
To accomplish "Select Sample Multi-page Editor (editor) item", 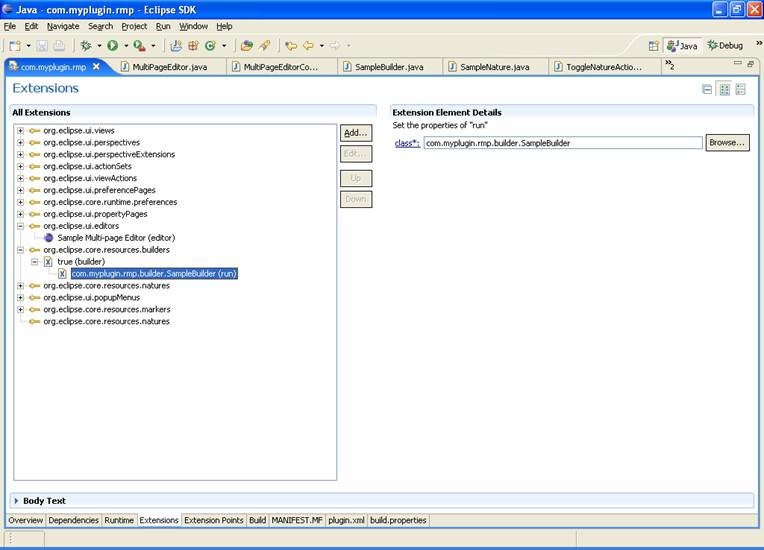I will 116,238.
